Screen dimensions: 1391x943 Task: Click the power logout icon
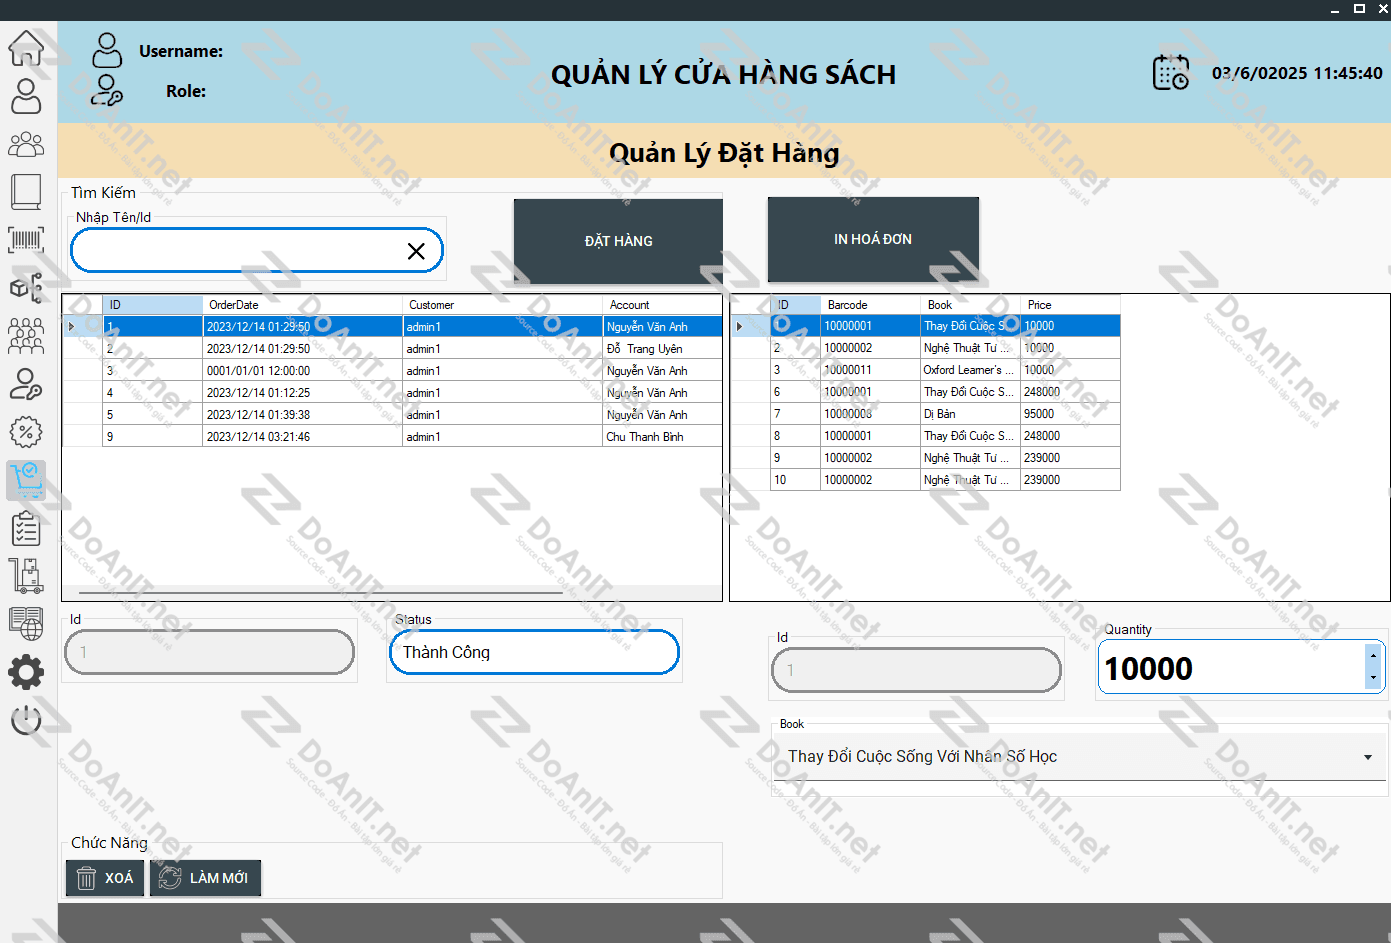tap(26, 720)
